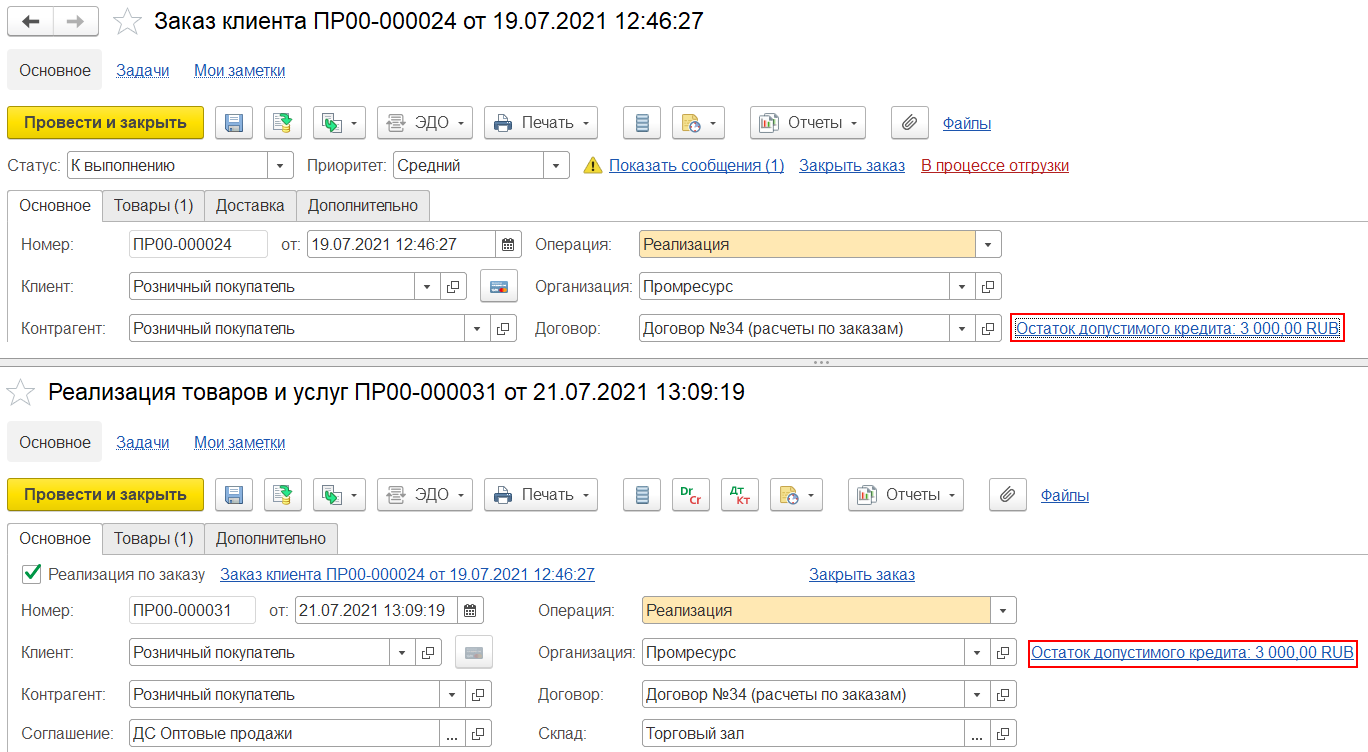Image resolution: width=1368 pixels, height=752 pixels.
Task: Show Dr/Cr accounting entries
Action: pyautogui.click(x=691, y=495)
